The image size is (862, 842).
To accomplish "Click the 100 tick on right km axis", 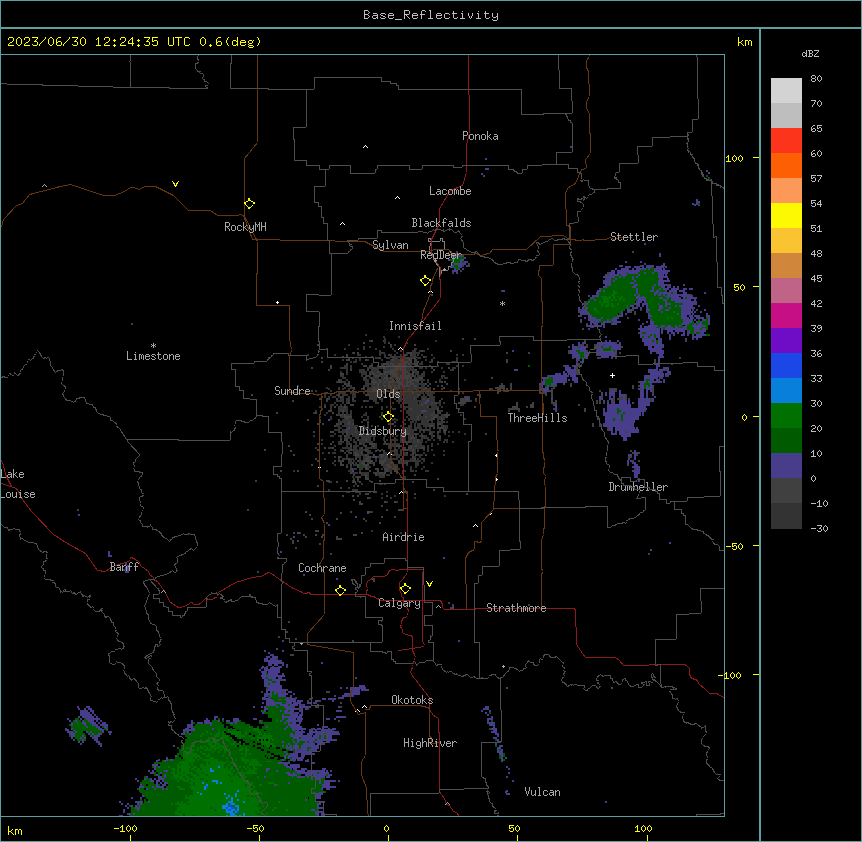I will click(x=734, y=158).
